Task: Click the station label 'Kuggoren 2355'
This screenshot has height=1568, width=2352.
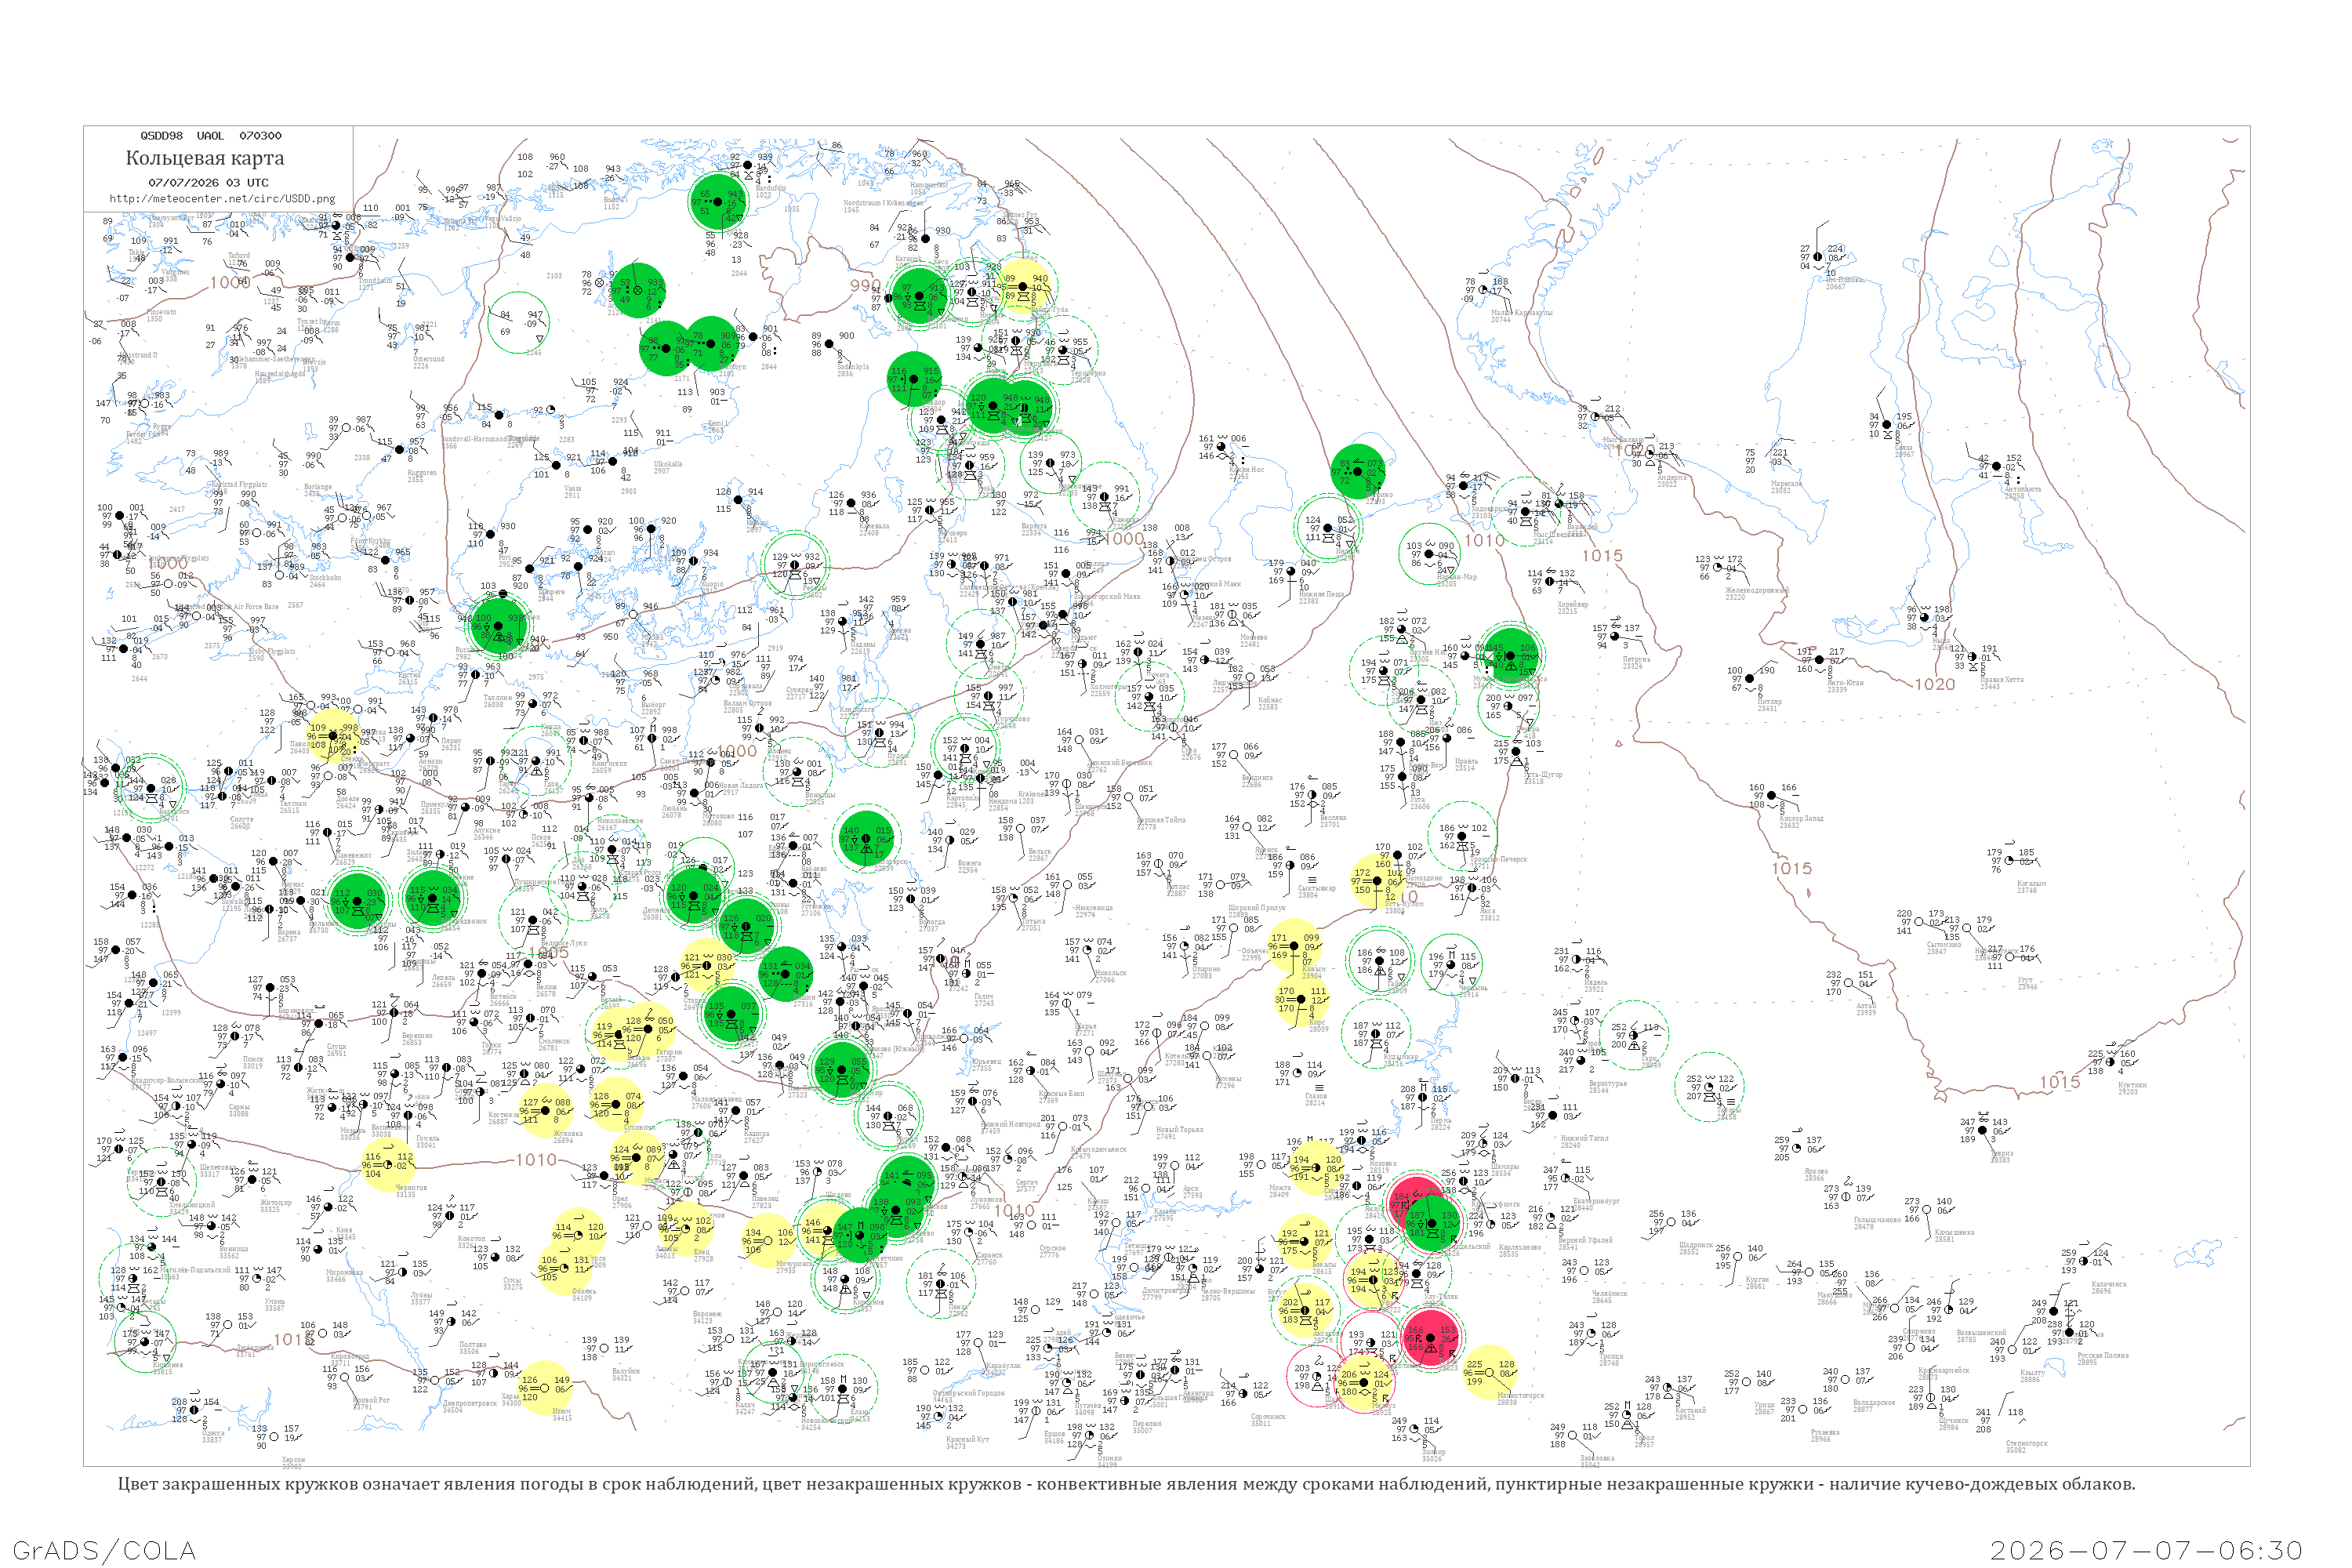Action: tap(422, 476)
